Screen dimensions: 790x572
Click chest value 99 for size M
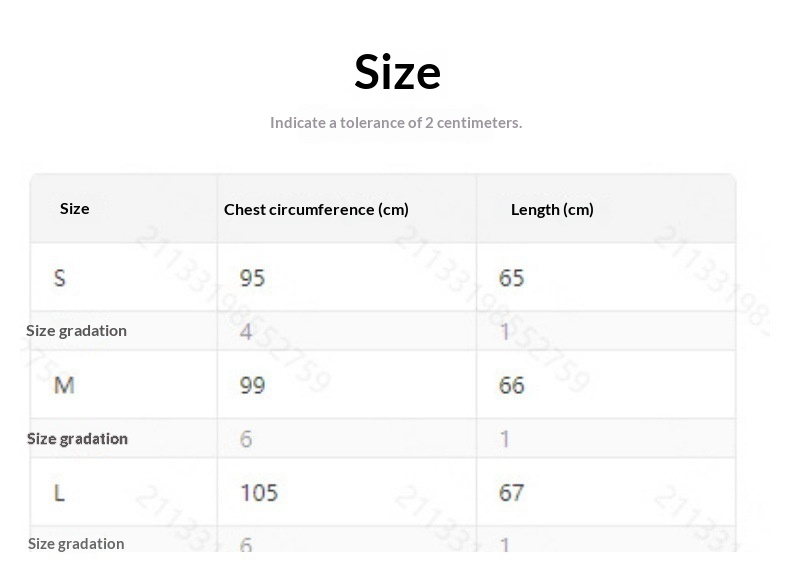[253, 385]
